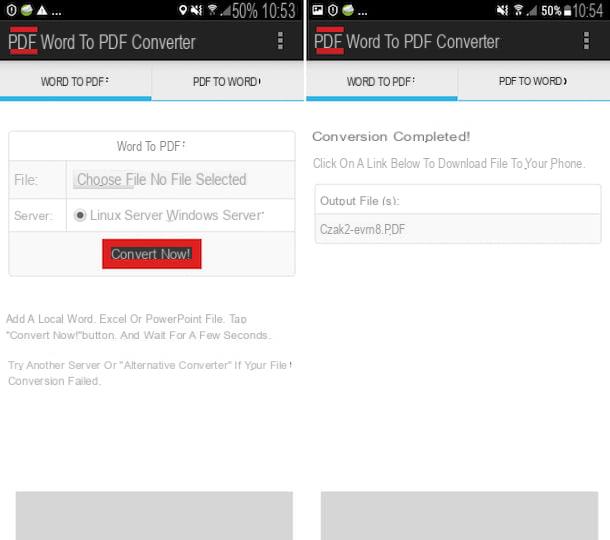Tap the battery icon in right status bar
Image resolution: width=610 pixels, height=540 pixels.
(568, 11)
